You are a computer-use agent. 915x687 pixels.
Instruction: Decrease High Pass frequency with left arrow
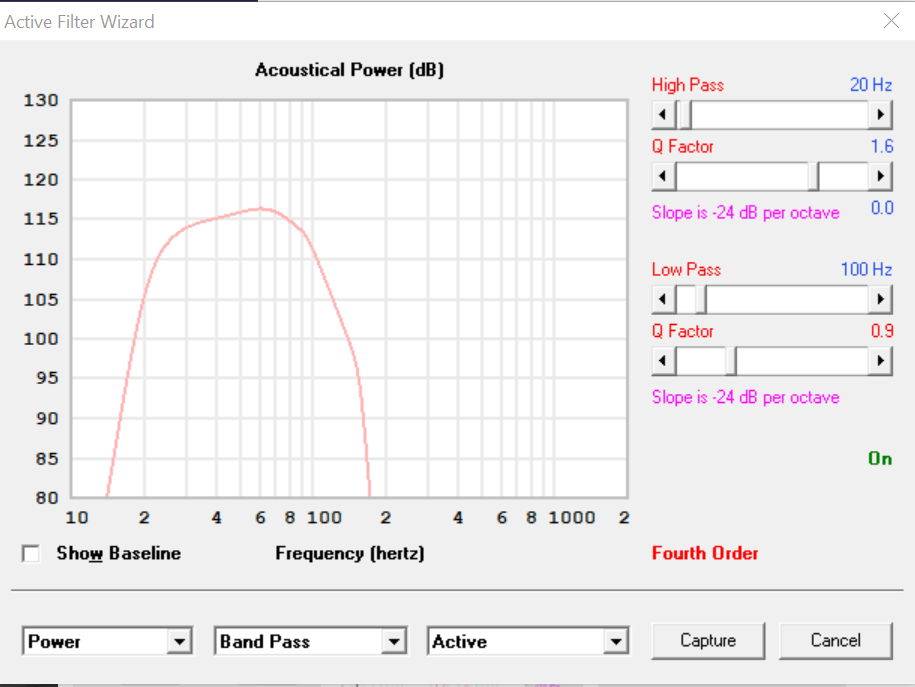click(663, 114)
